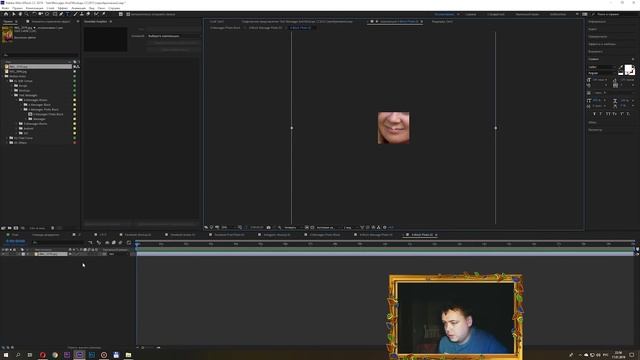Viewport: 640px width, 360px height.
Task: Click the new composition icon in Project panel
Action: coord(16,228)
